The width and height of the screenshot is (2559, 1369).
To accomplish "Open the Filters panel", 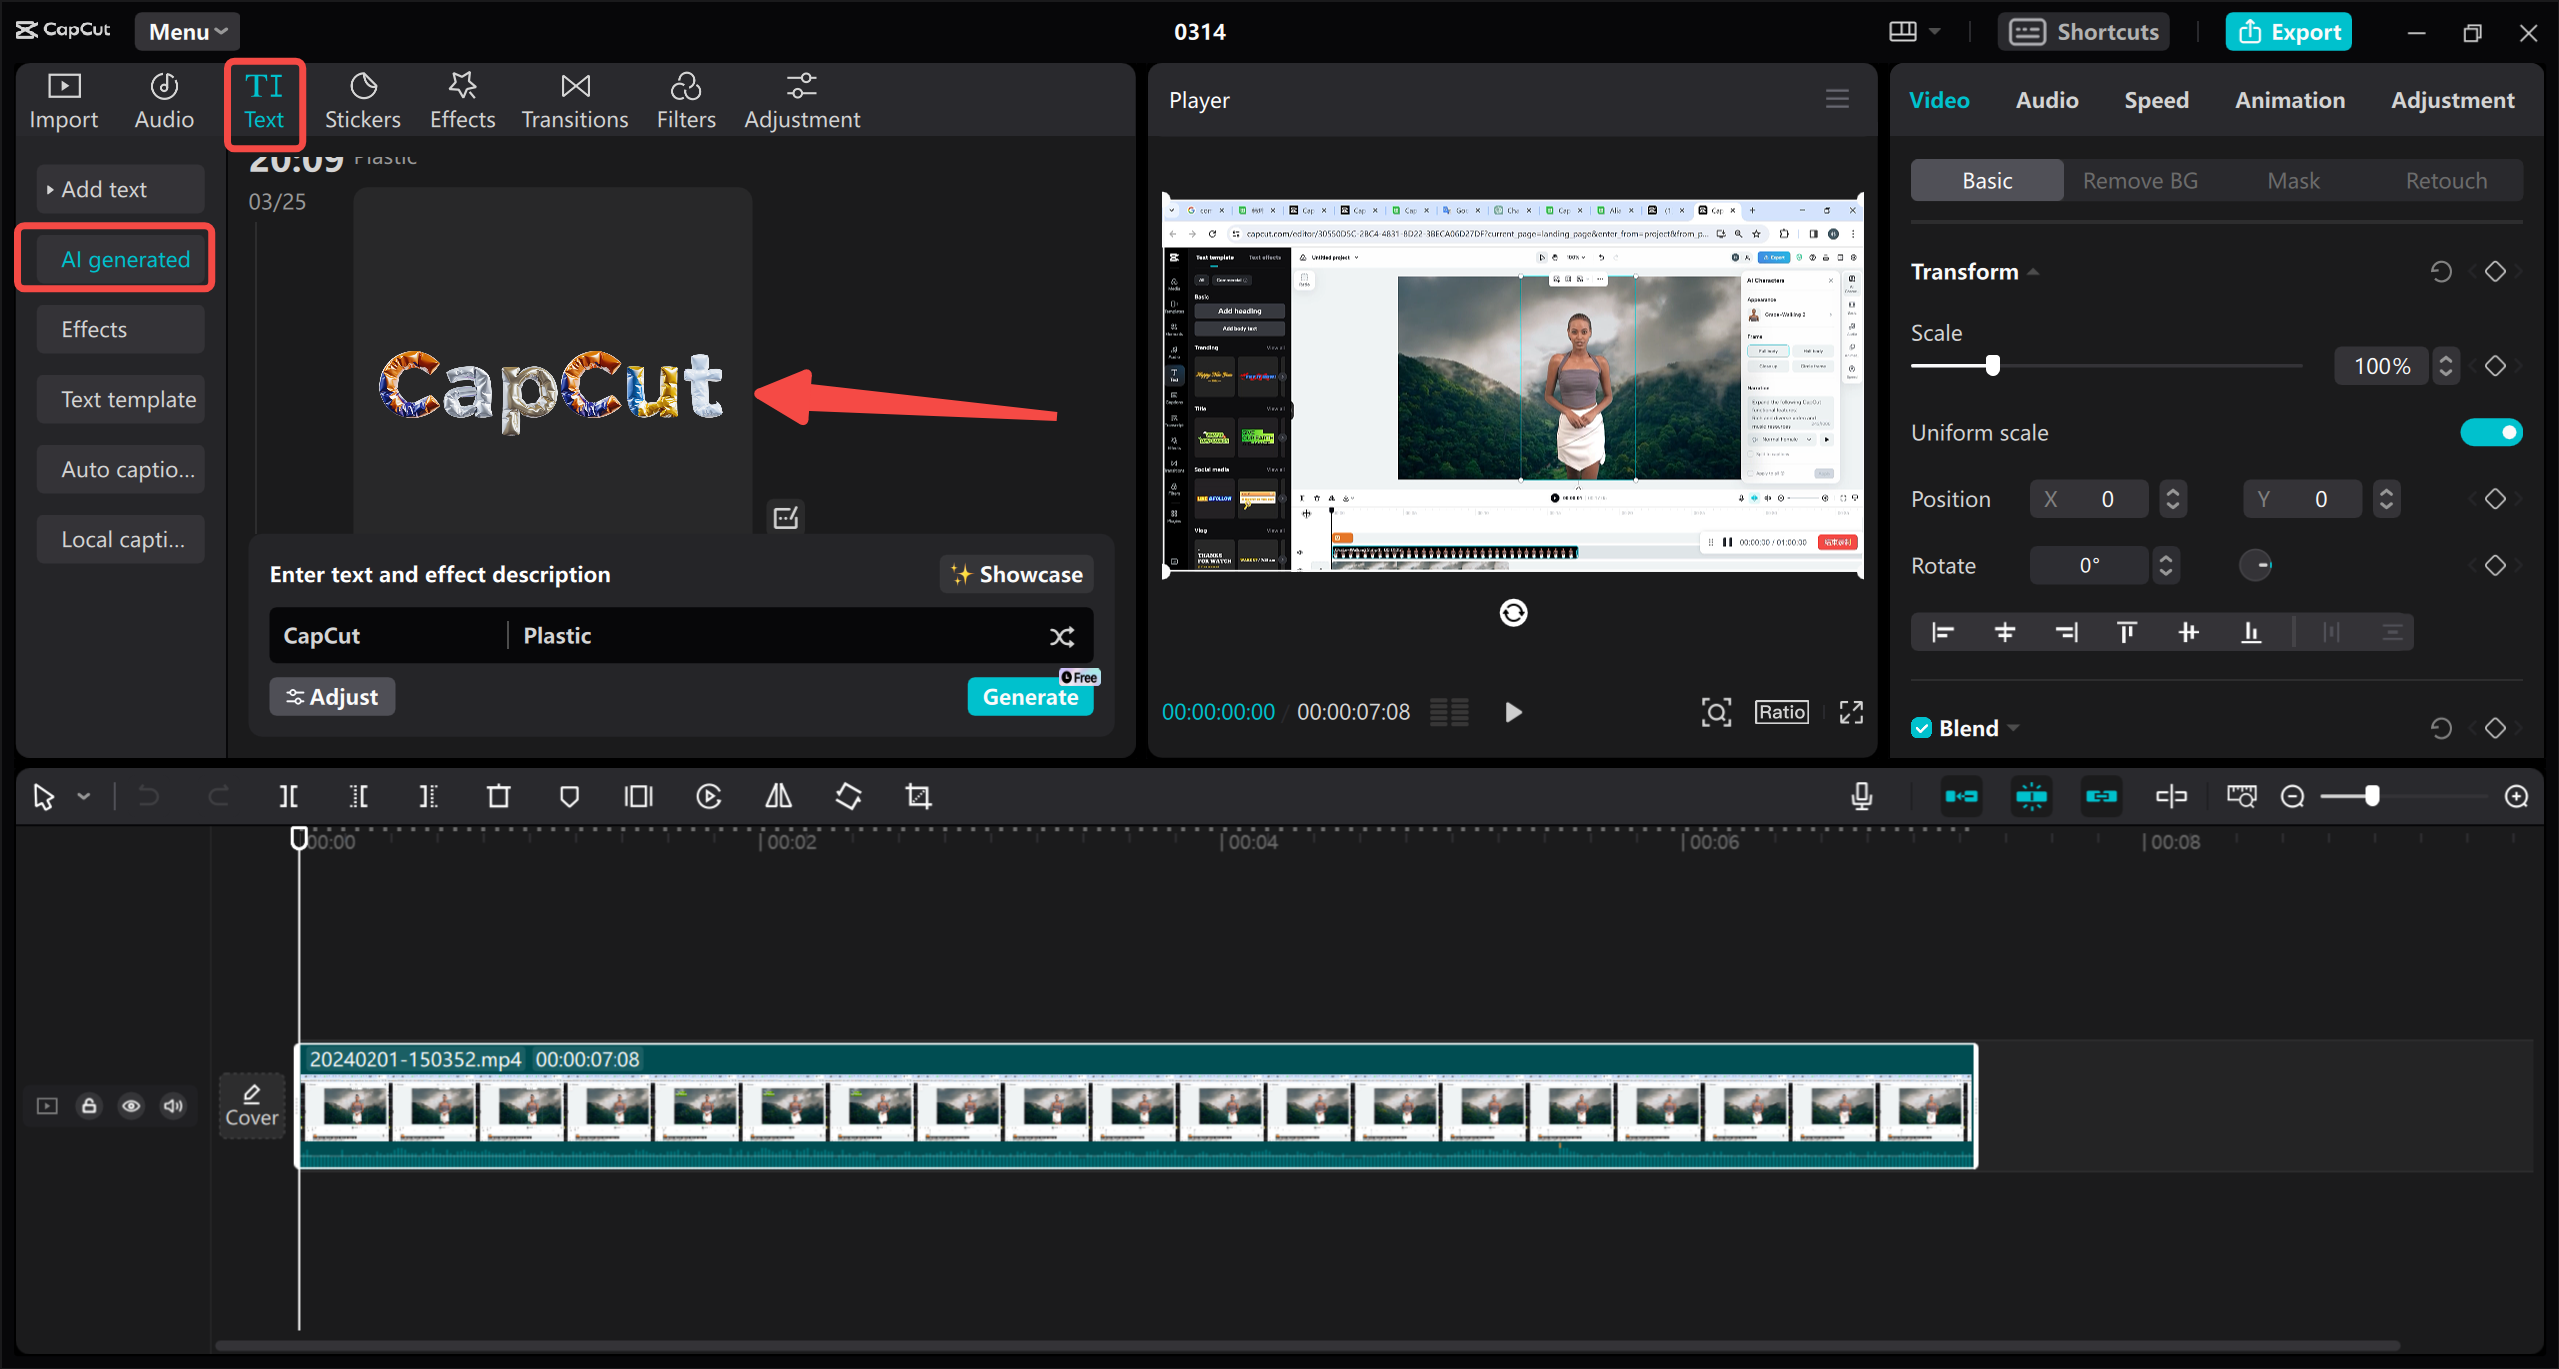I will coord(686,100).
